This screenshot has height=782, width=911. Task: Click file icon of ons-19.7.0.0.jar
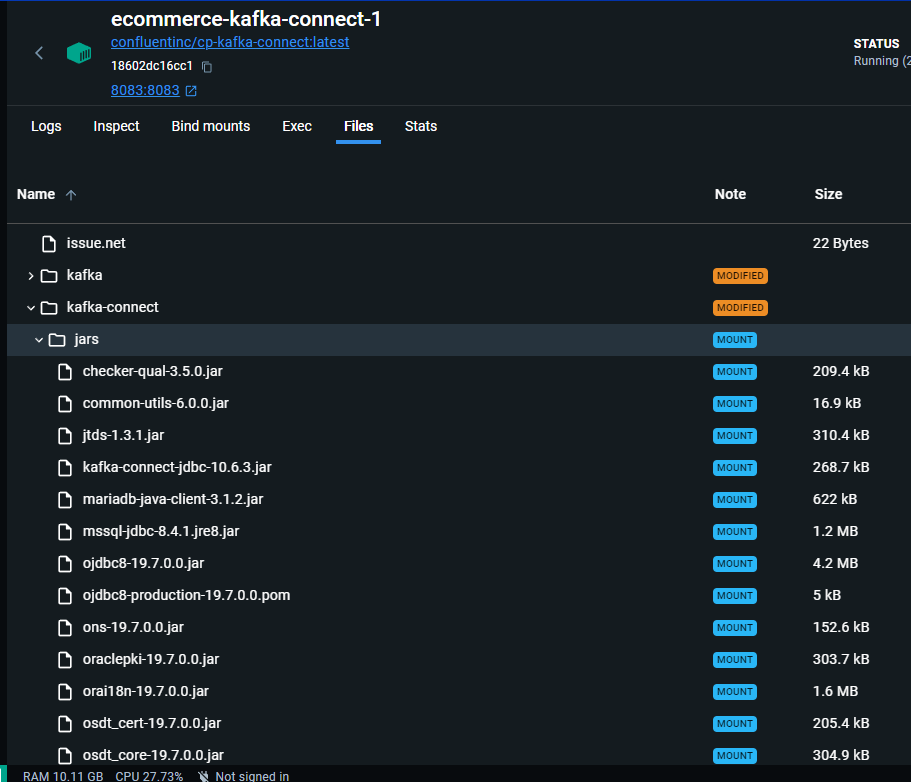coord(65,627)
